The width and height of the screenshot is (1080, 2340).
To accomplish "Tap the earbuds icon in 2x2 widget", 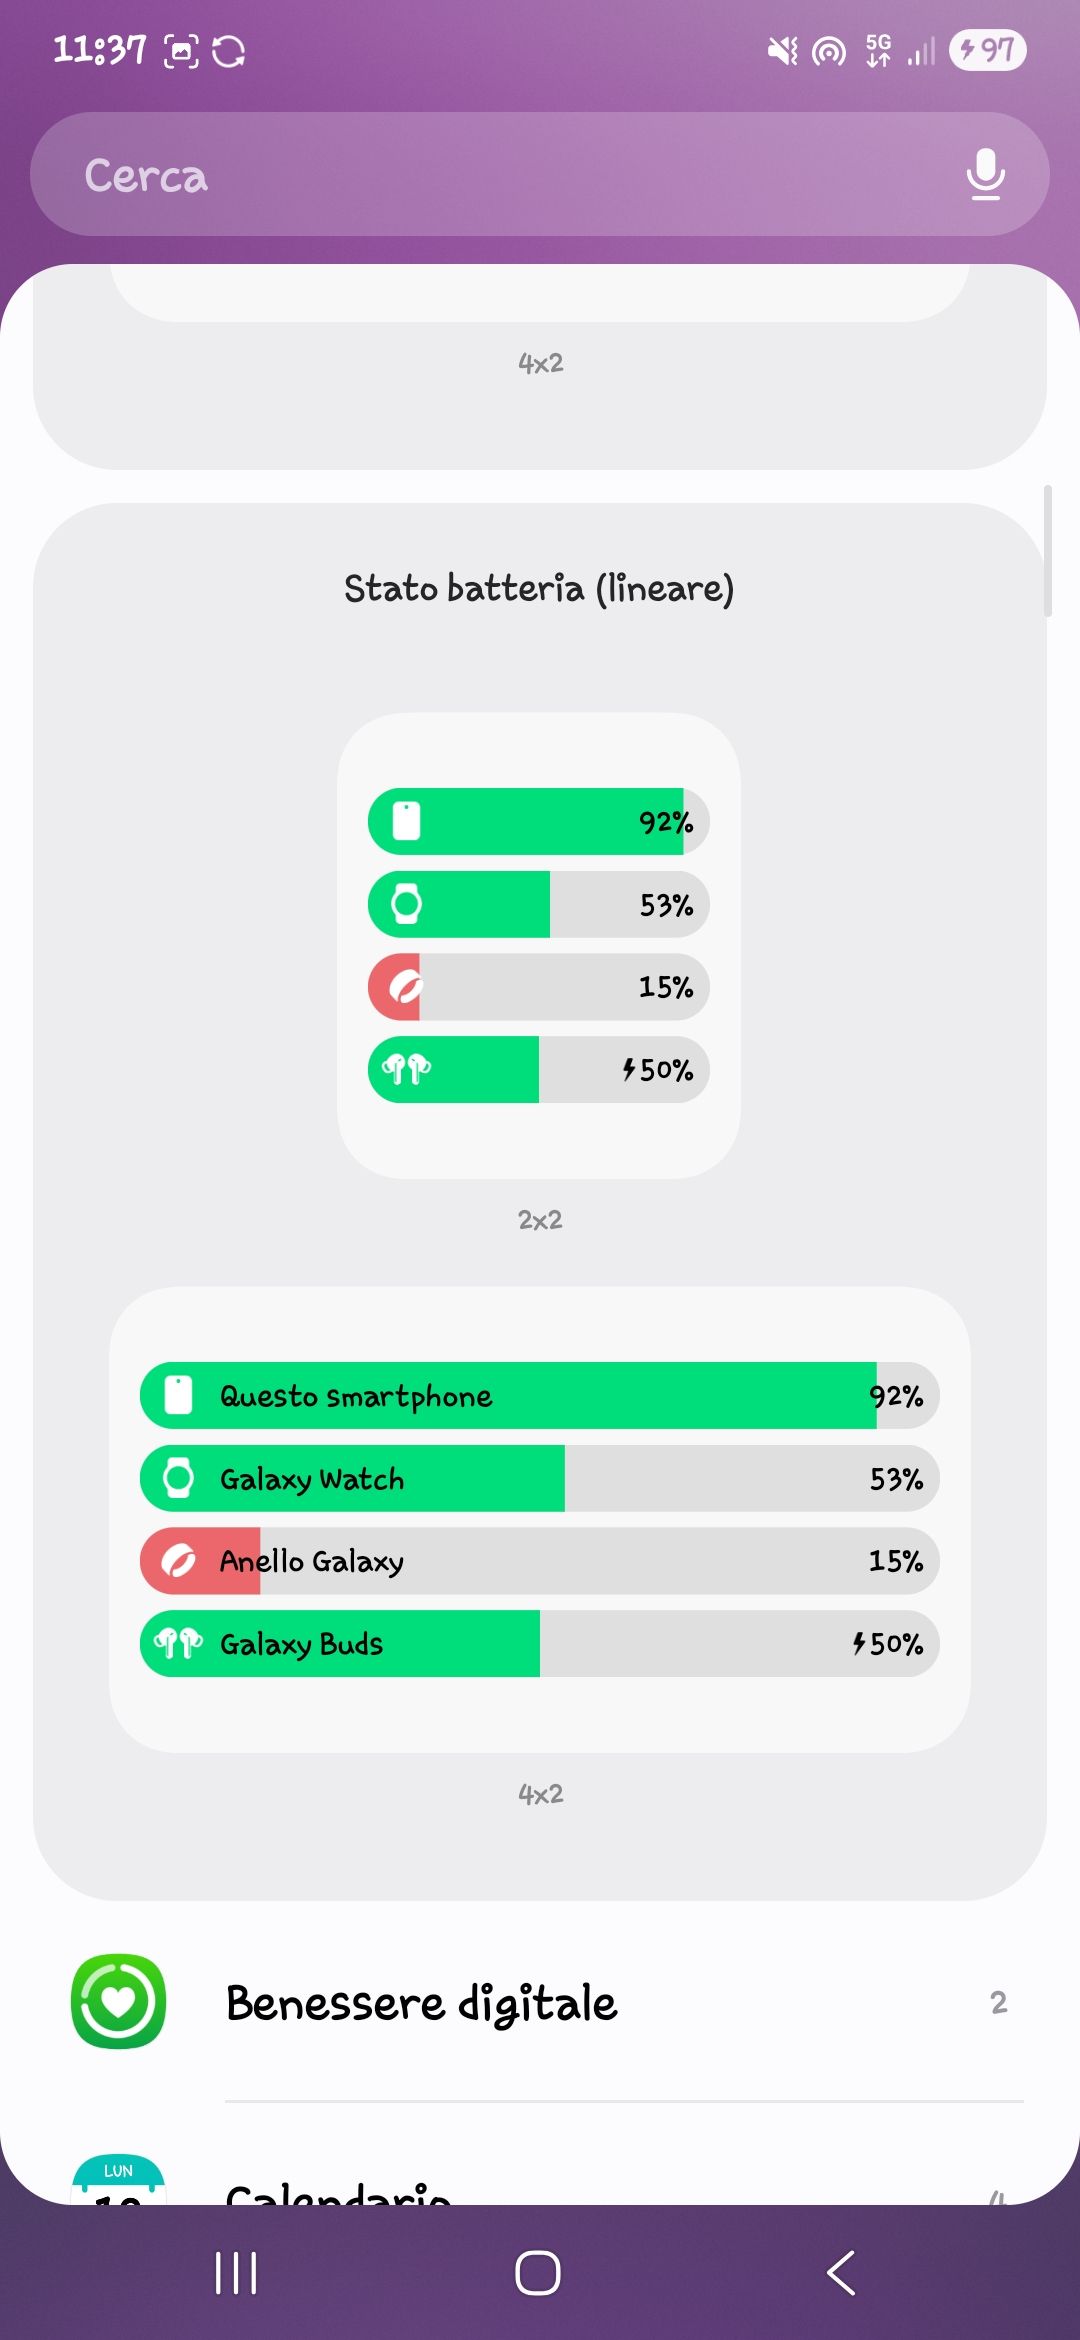I will [x=406, y=1069].
